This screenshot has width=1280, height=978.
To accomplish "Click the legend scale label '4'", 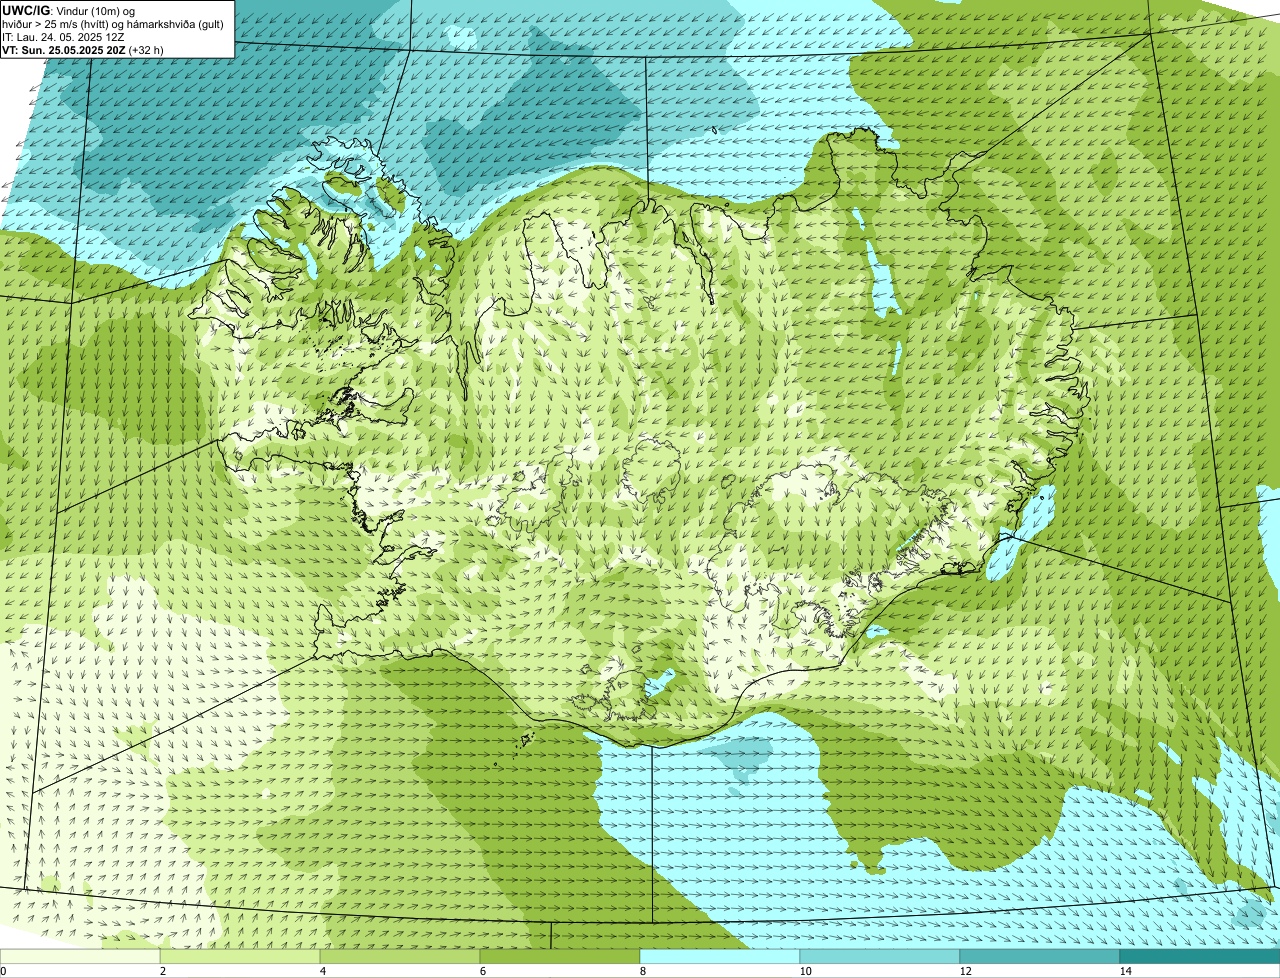I will click(x=322, y=971).
